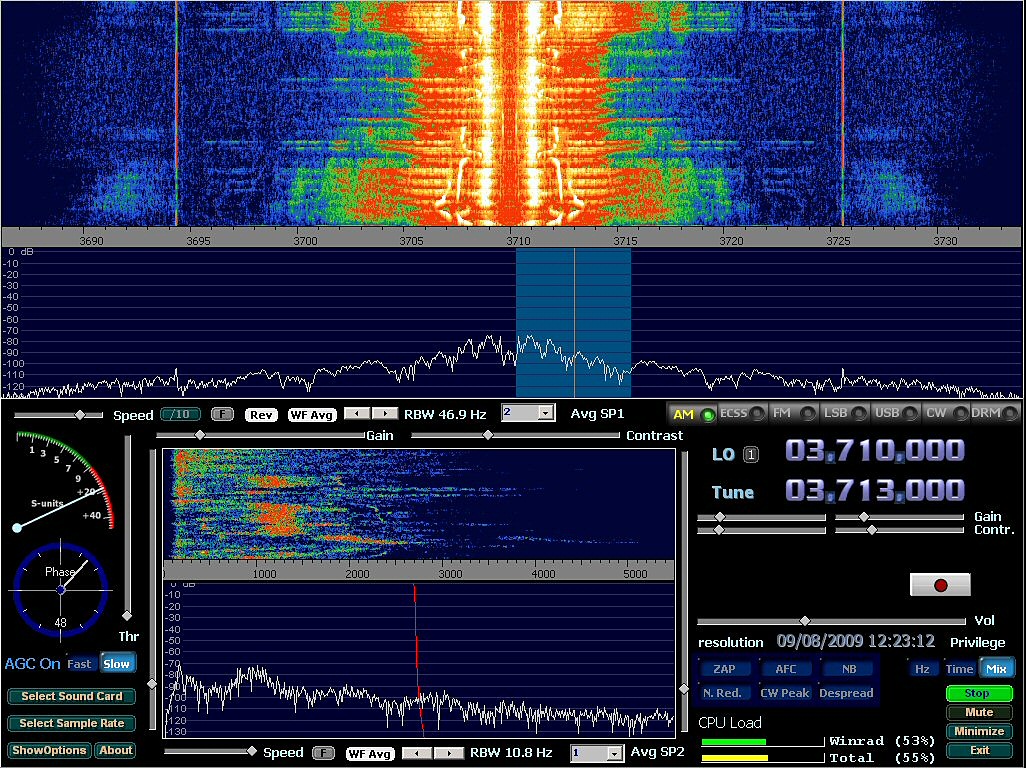1026x768 pixels.
Task: Click the Exit button
Action: (x=979, y=750)
